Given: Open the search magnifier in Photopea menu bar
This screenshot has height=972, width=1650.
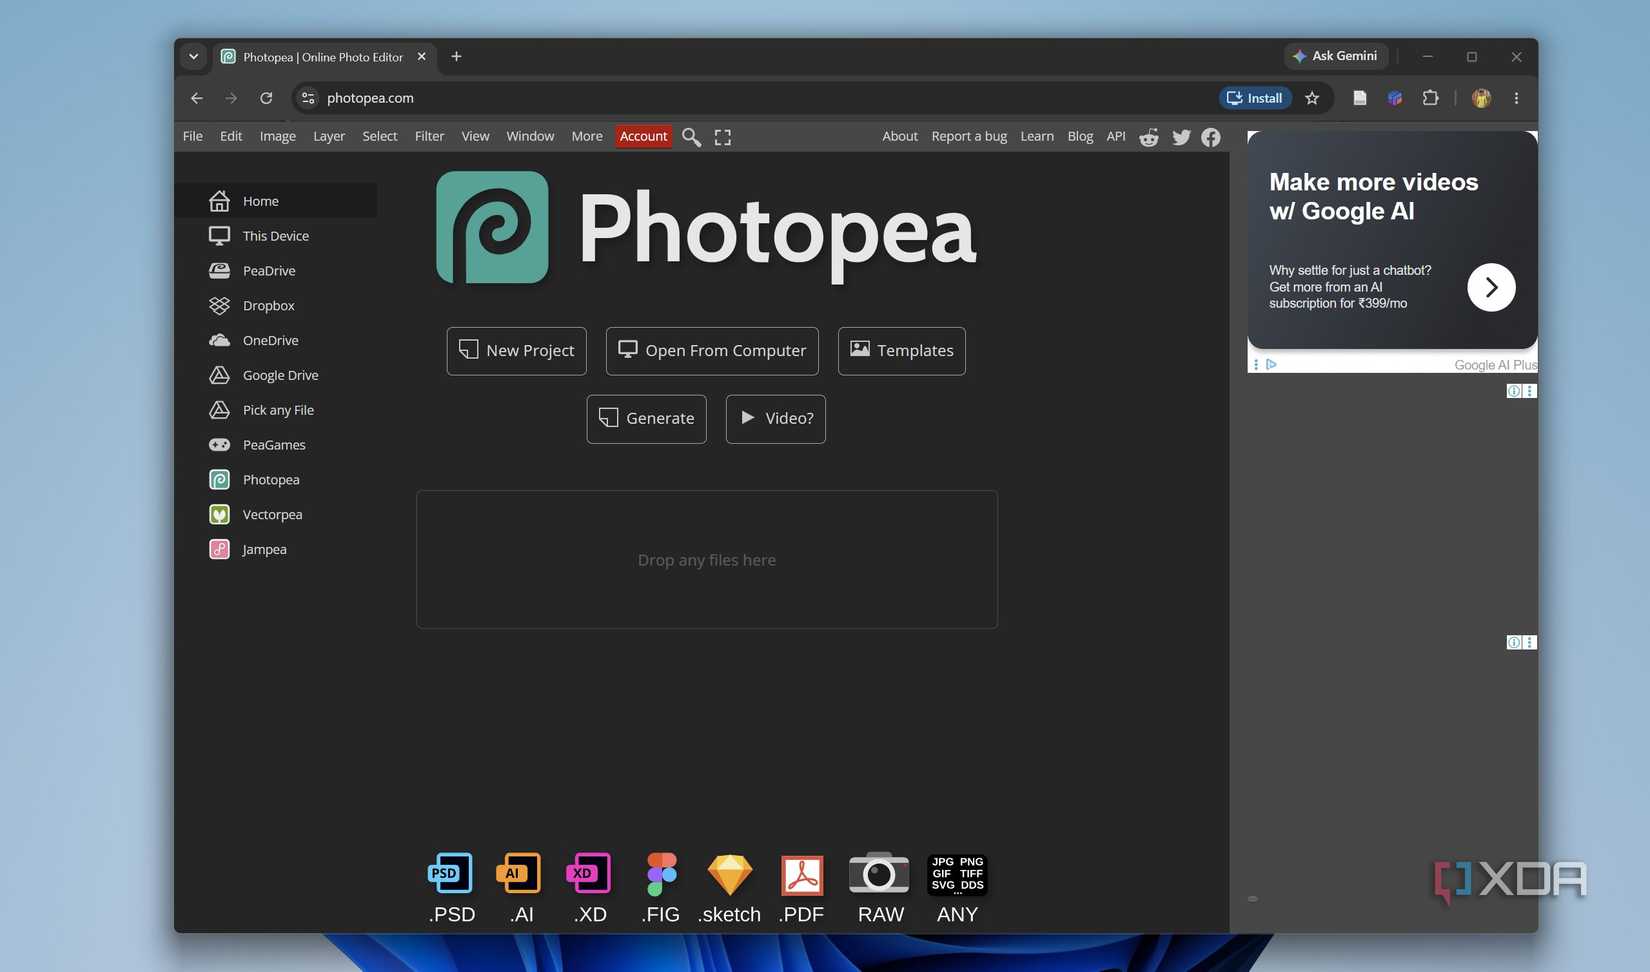Looking at the screenshot, I should click(x=691, y=137).
